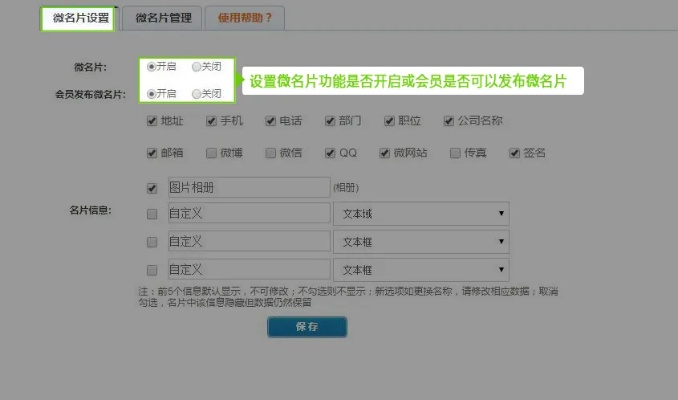The height and width of the screenshot is (400, 678).
Task: Check the first 自定义 row checkbox
Action: [152, 214]
